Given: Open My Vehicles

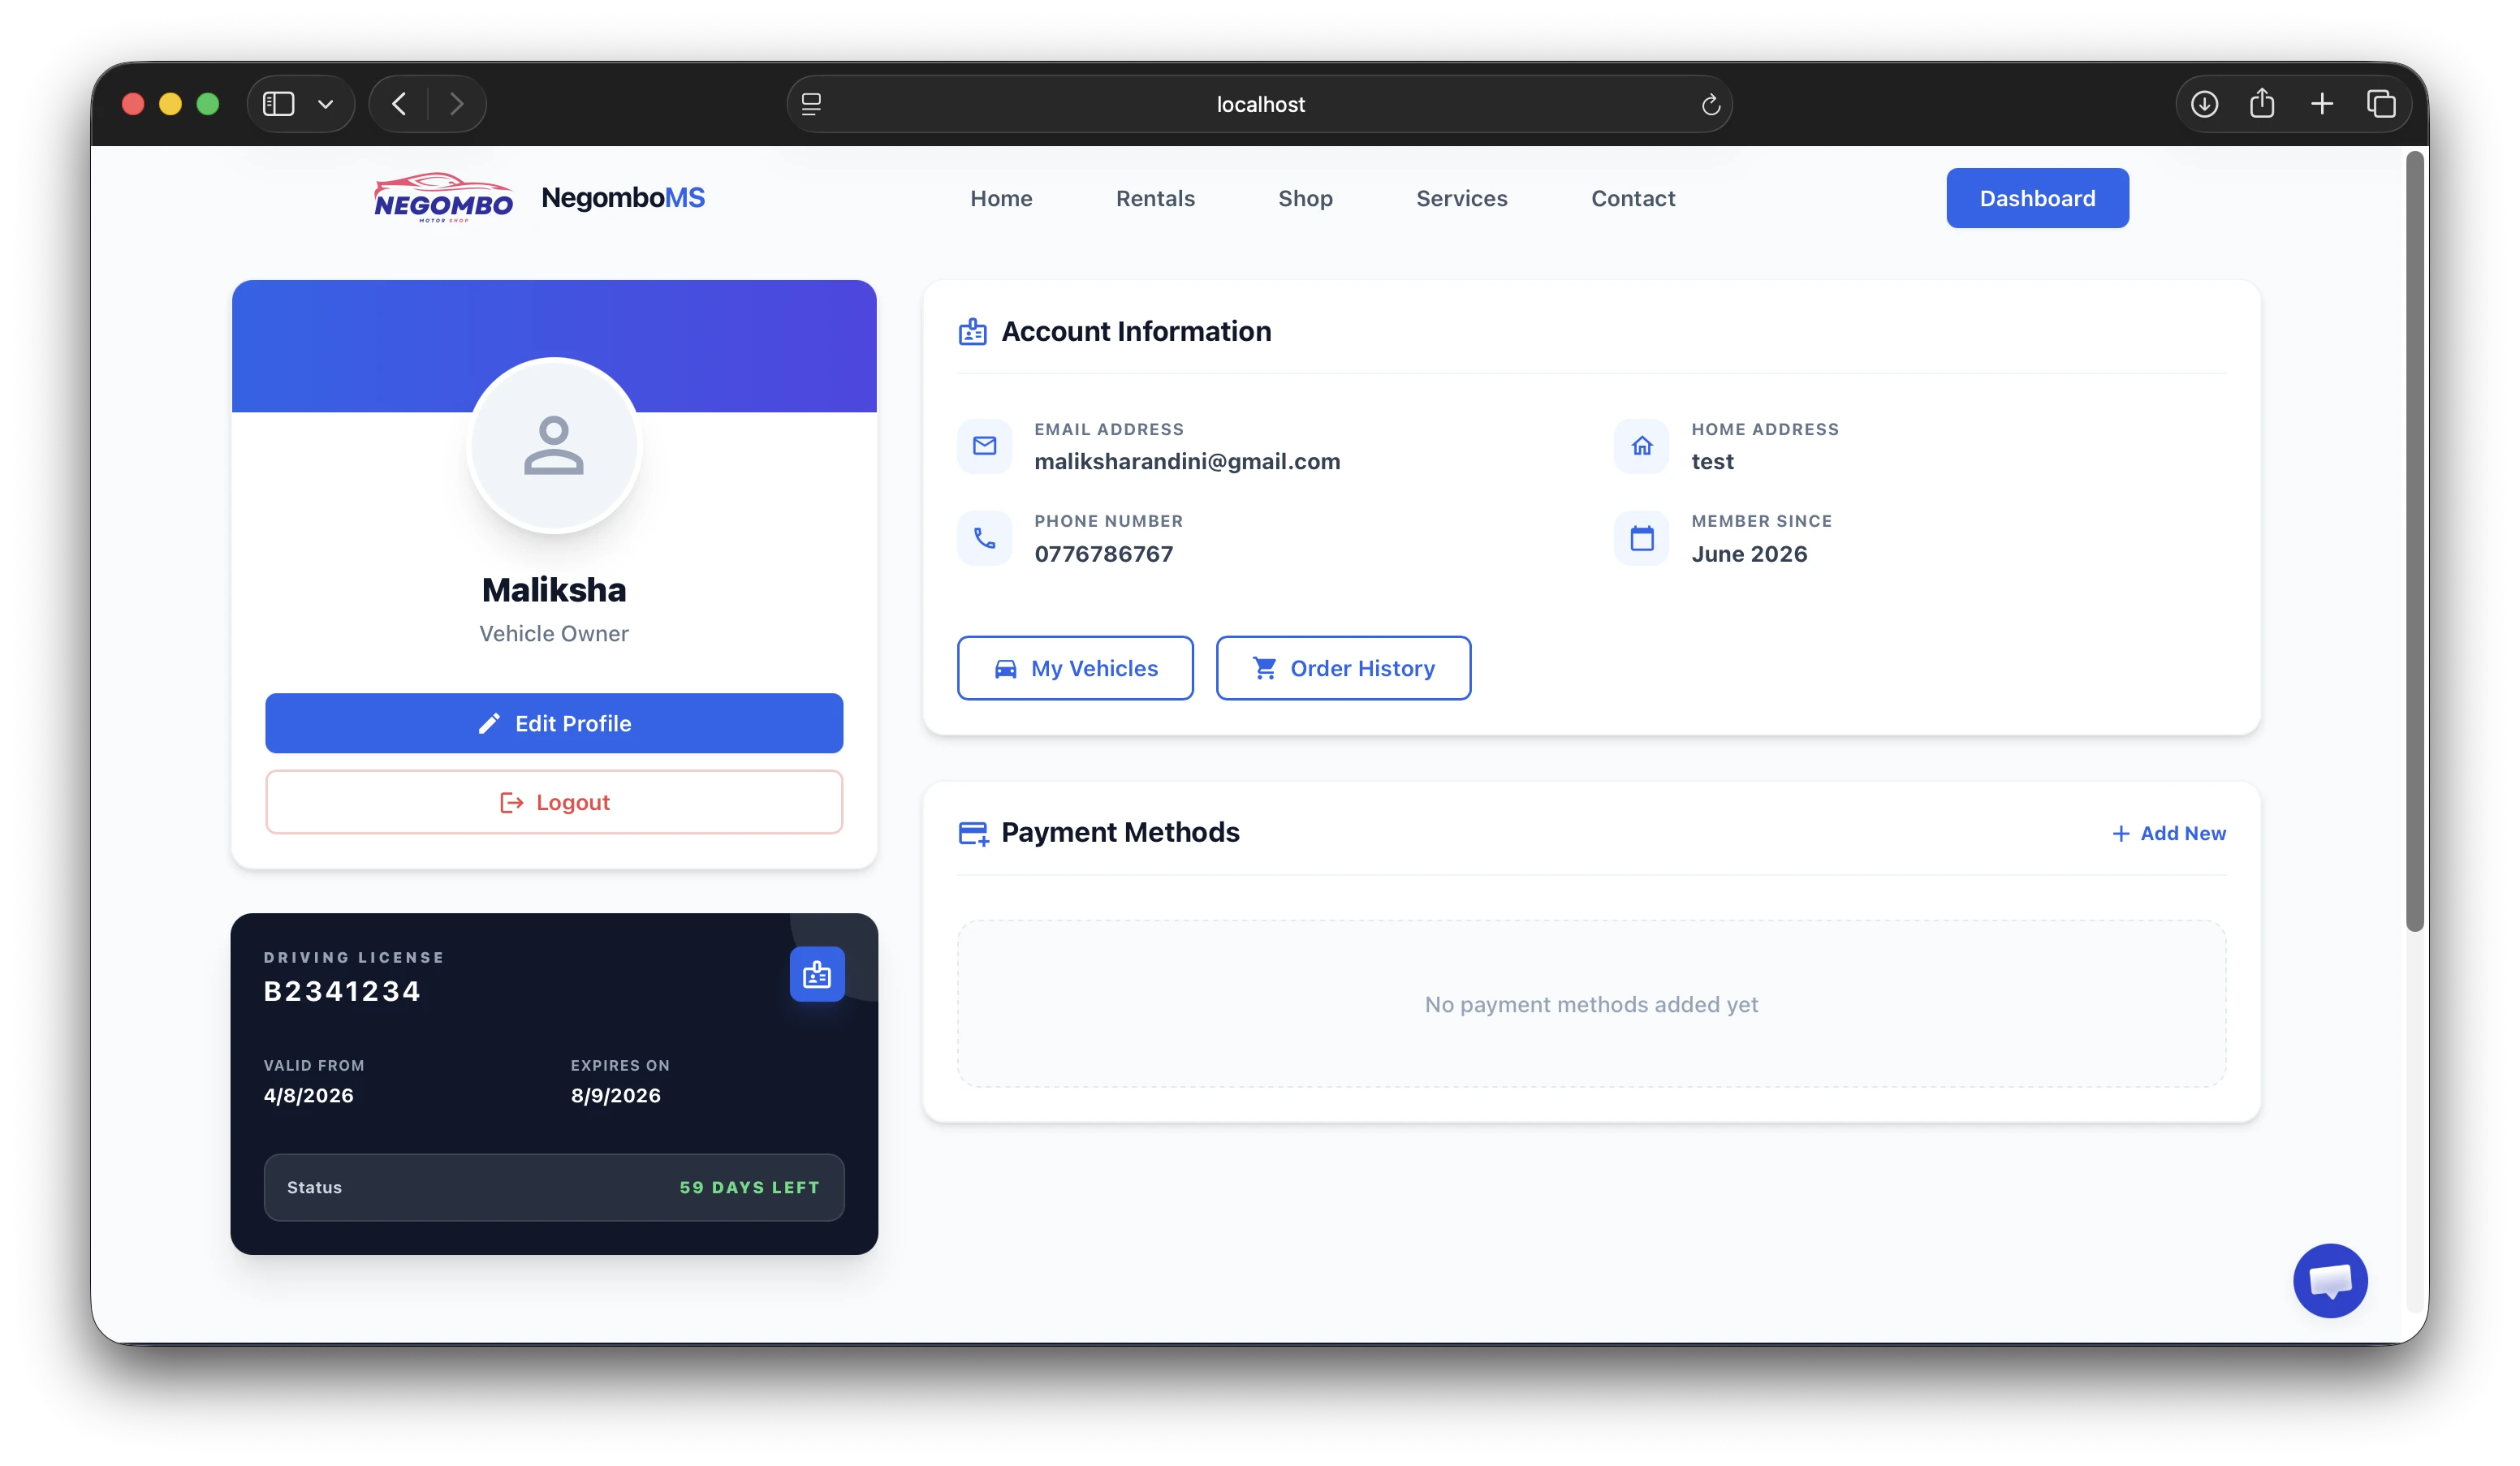Looking at the screenshot, I should click(x=1075, y=668).
